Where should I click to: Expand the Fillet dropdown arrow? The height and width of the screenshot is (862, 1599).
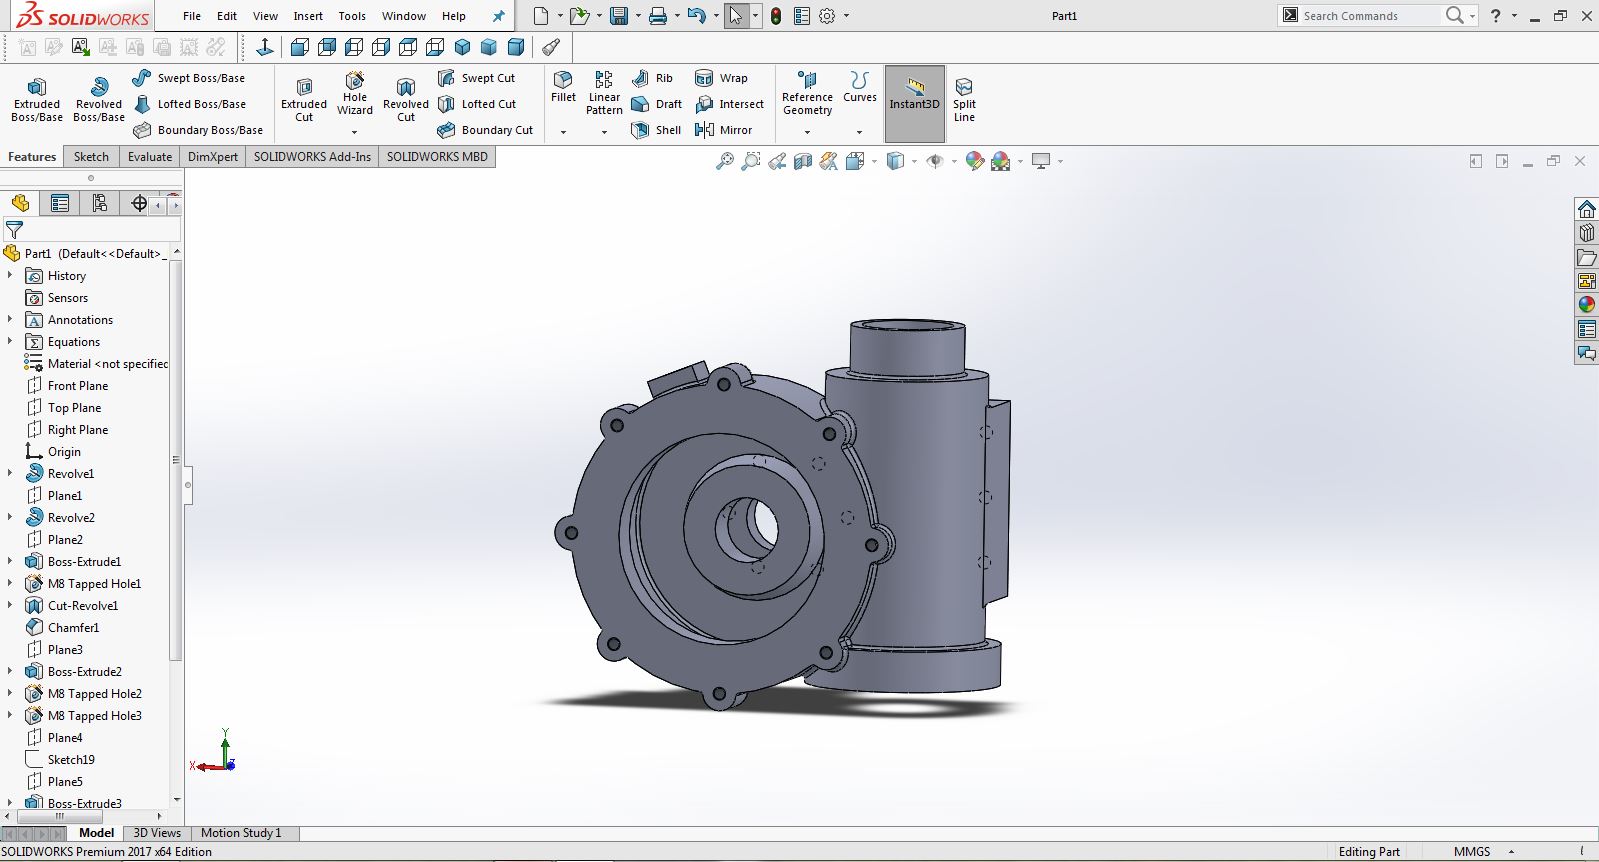coord(563,132)
